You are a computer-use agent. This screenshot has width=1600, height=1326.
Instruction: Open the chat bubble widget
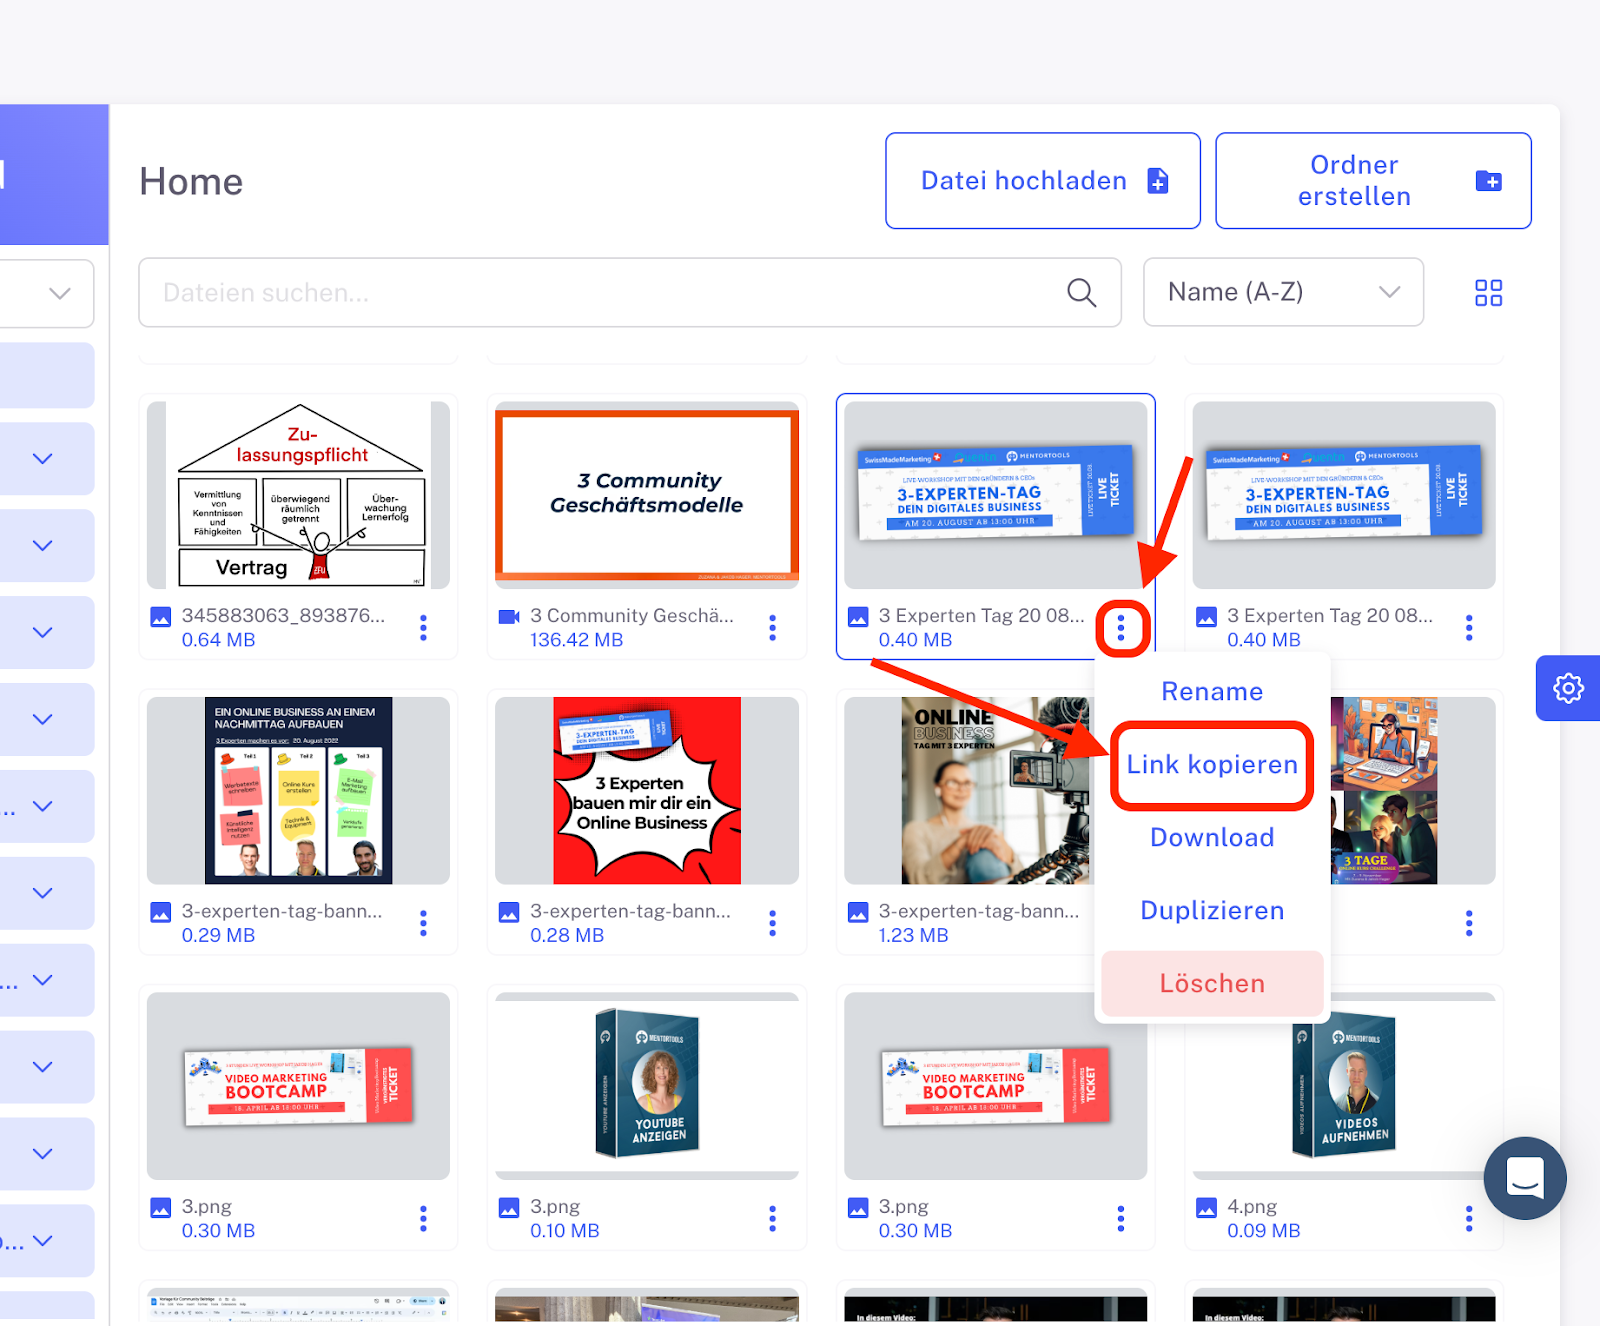[x=1525, y=1178]
